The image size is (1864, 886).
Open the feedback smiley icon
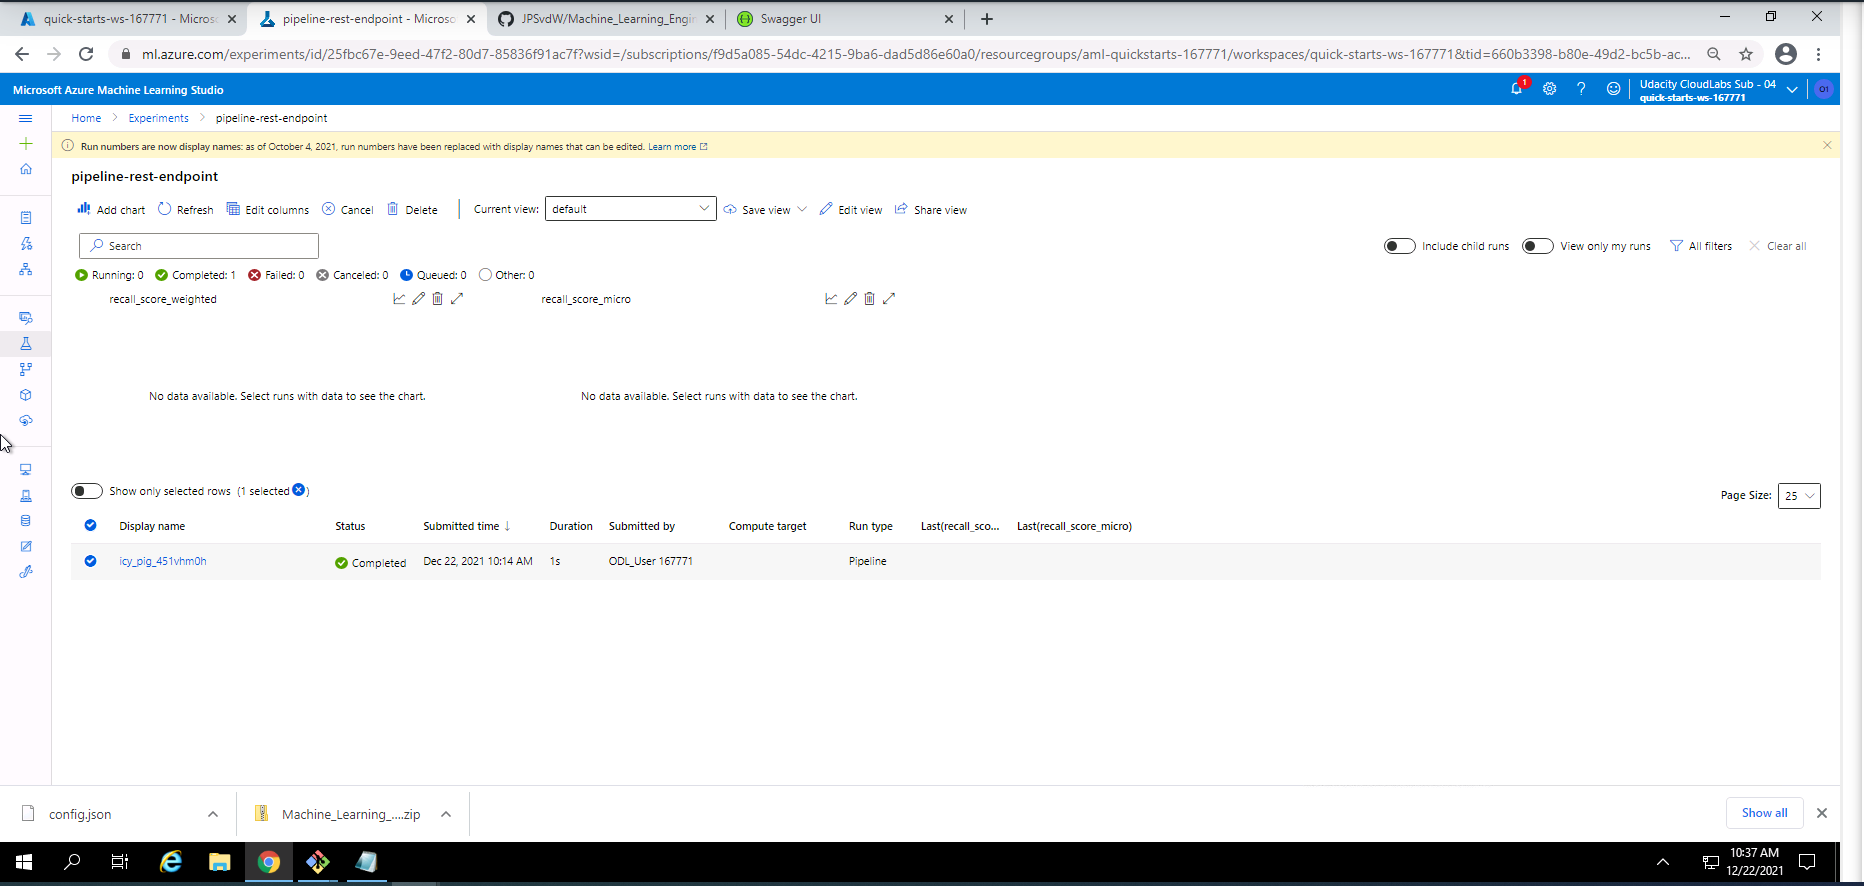click(1613, 89)
